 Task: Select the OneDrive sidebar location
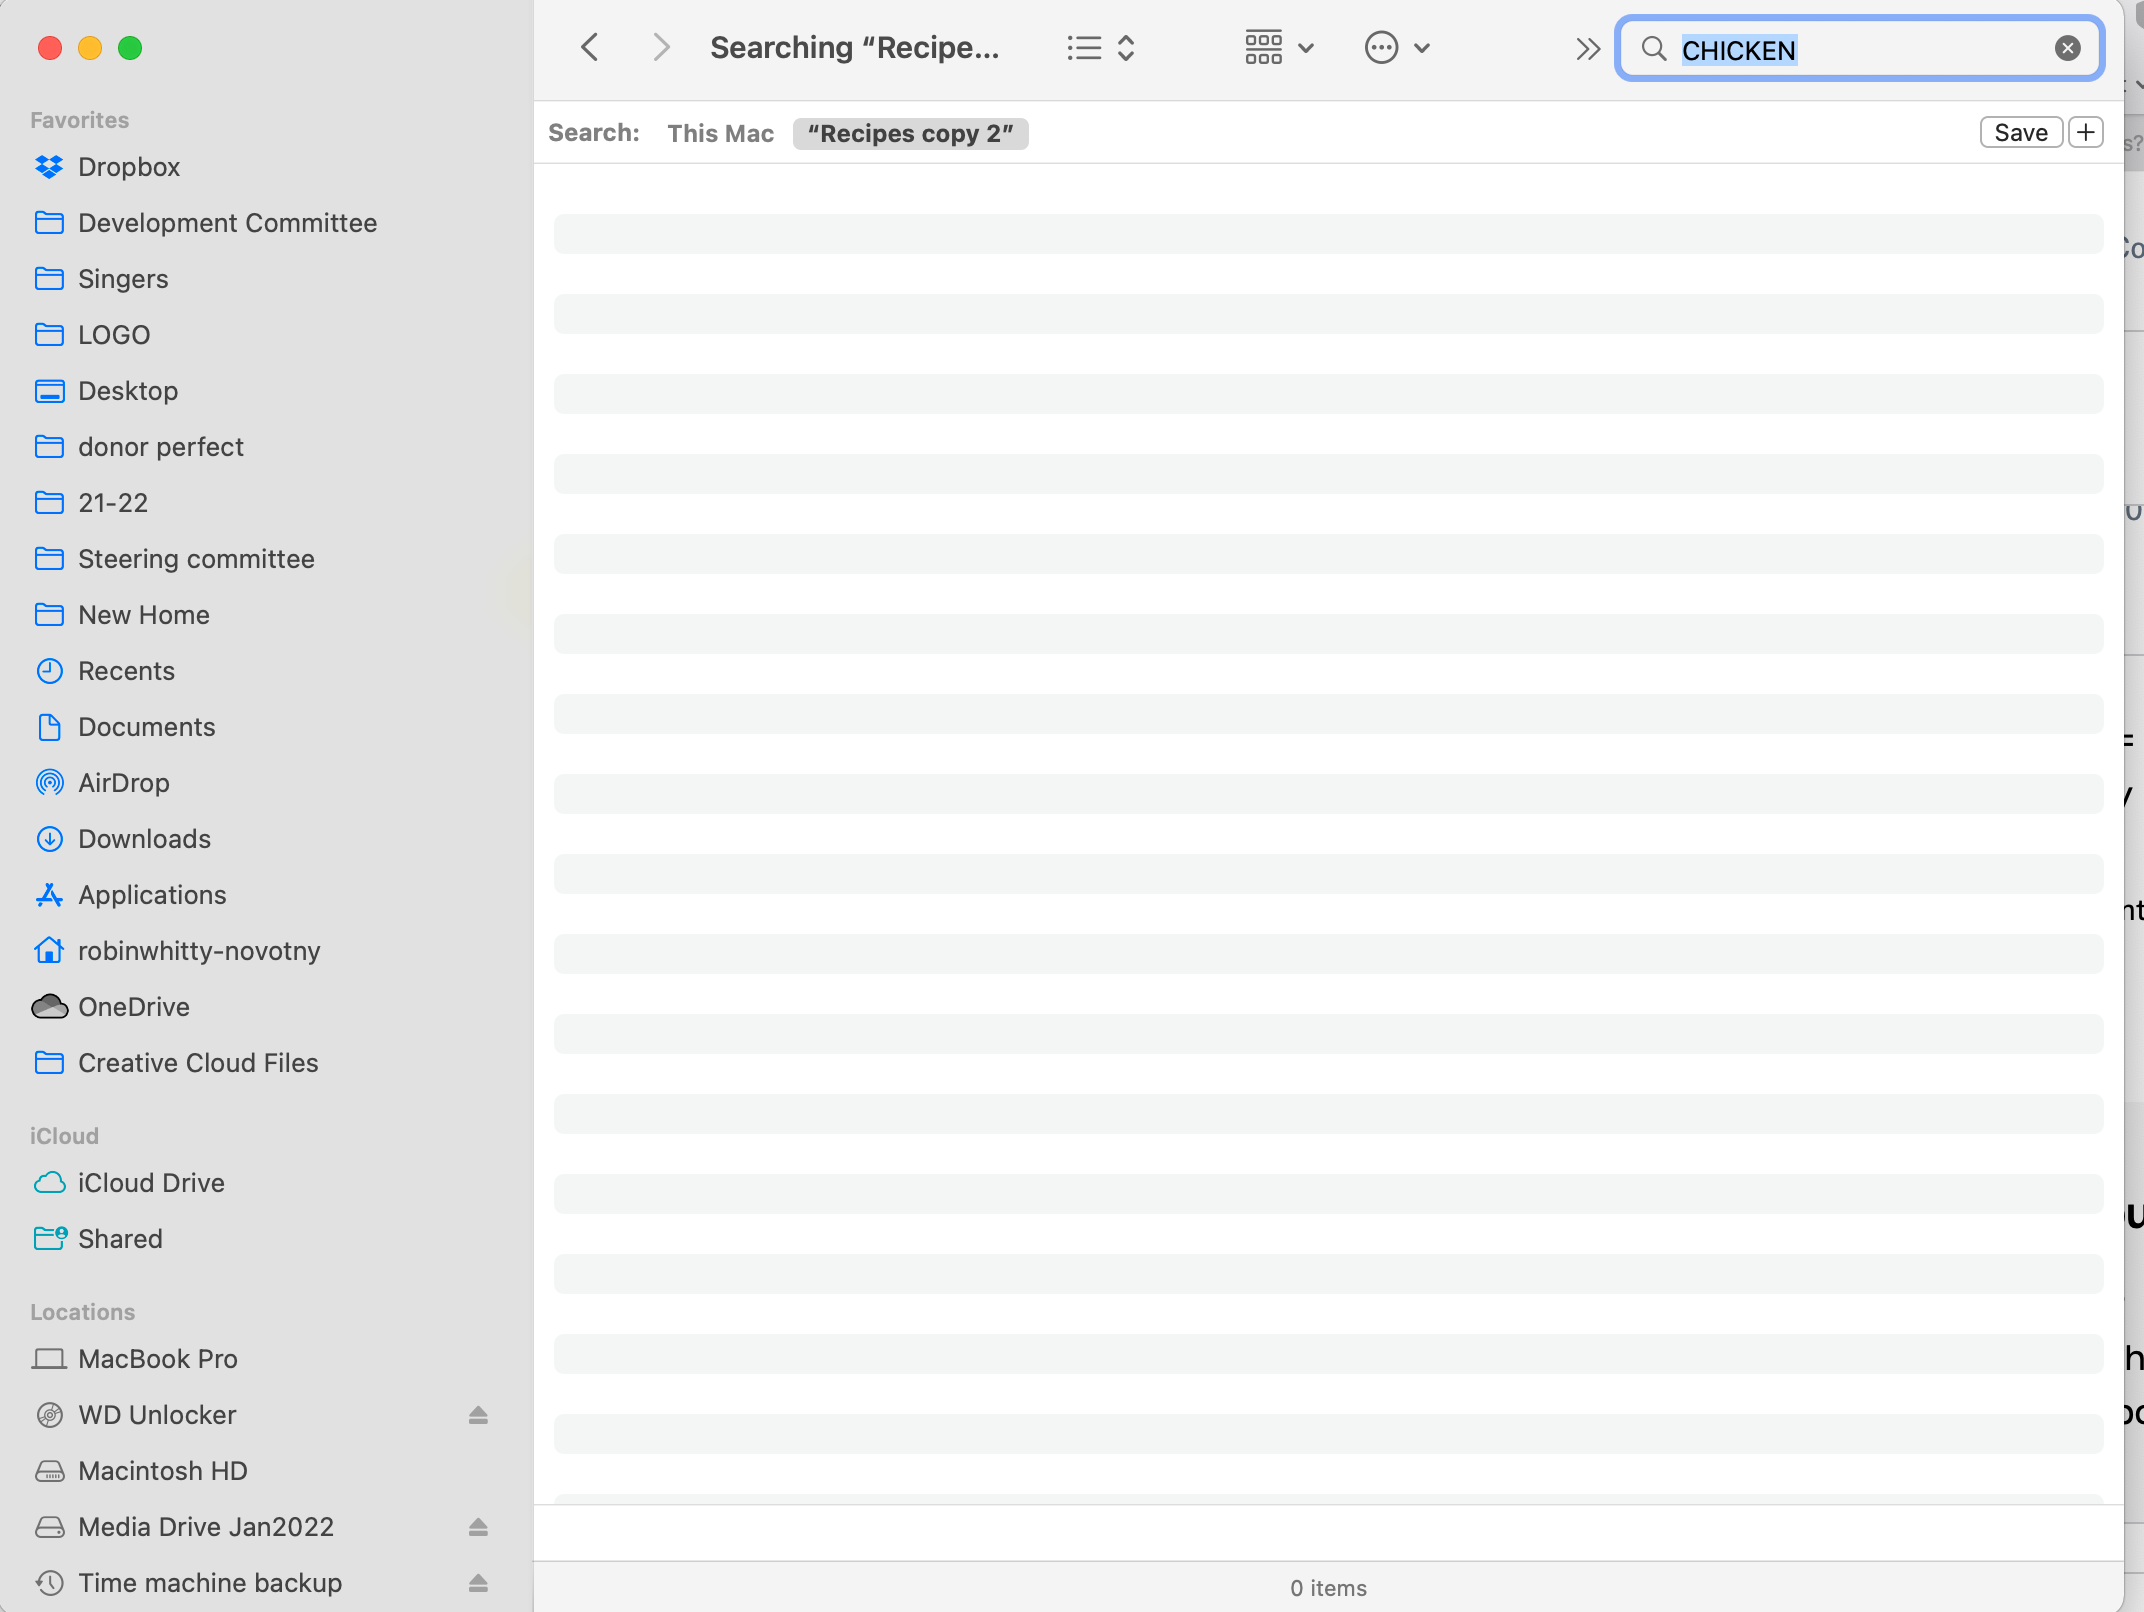134,1006
